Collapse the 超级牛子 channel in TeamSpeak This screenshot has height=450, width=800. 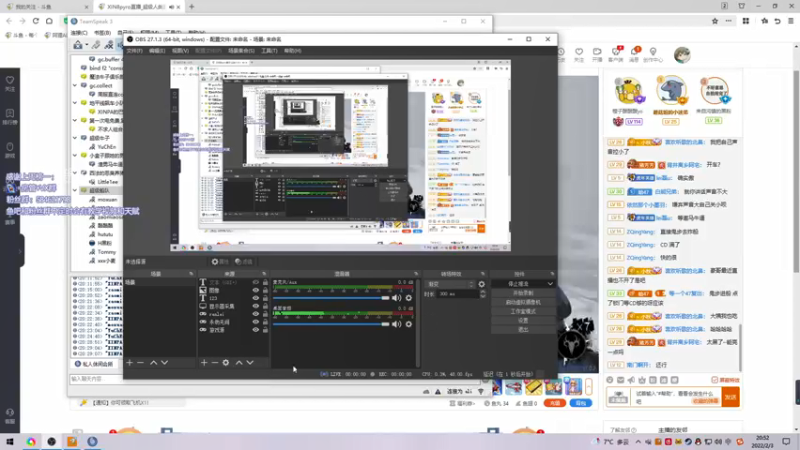coord(75,138)
